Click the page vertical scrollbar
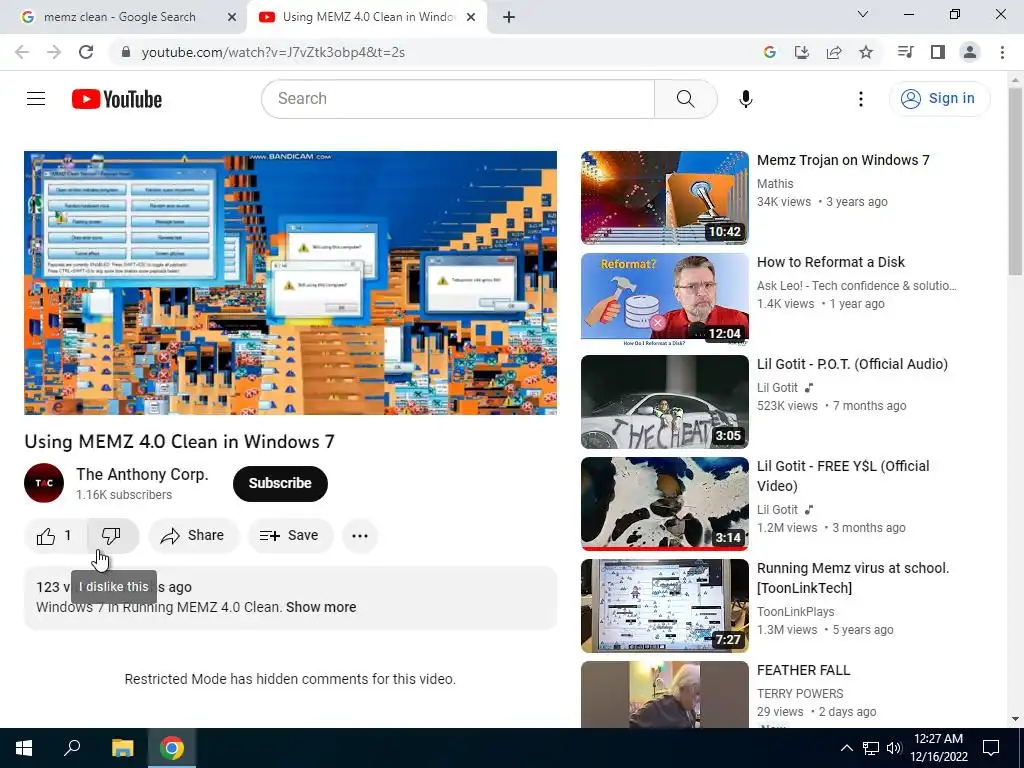The height and width of the screenshot is (768, 1024). tap(1015, 182)
